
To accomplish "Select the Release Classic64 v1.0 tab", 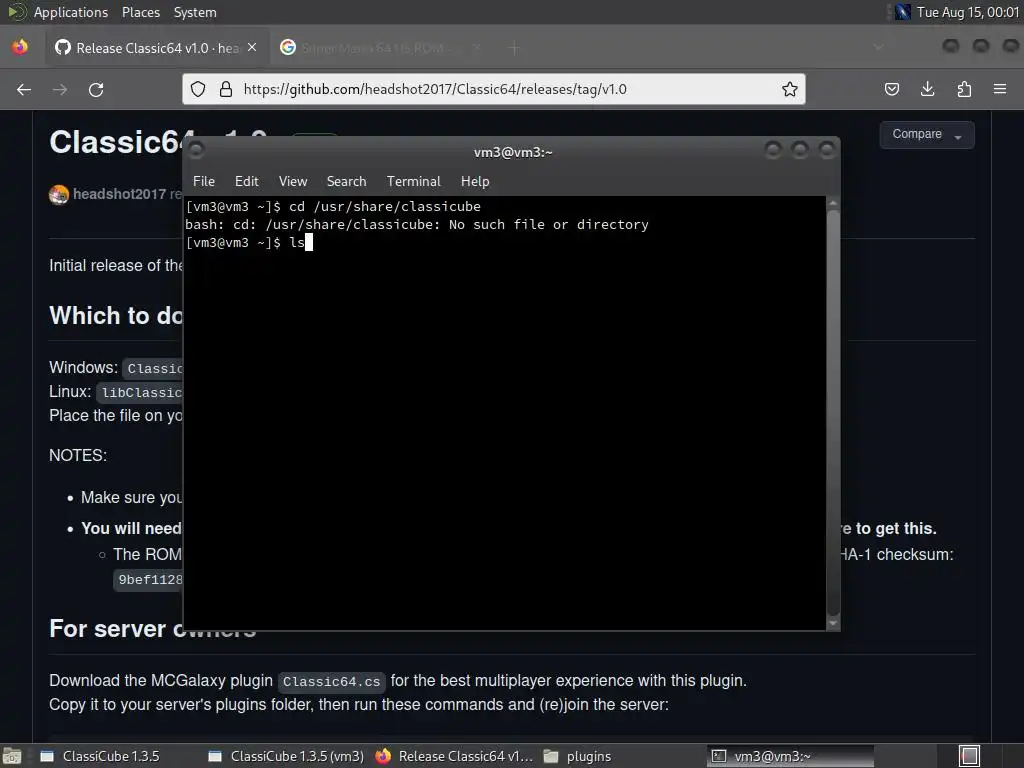I will click(157, 48).
